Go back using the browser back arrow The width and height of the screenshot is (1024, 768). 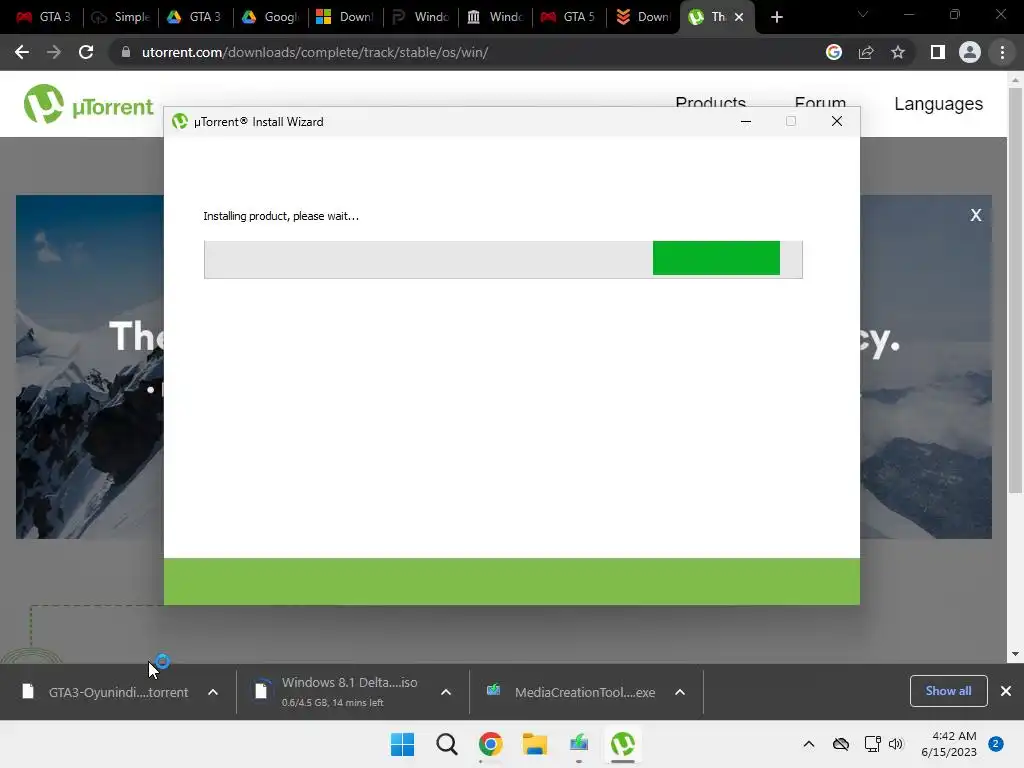pos(22,52)
